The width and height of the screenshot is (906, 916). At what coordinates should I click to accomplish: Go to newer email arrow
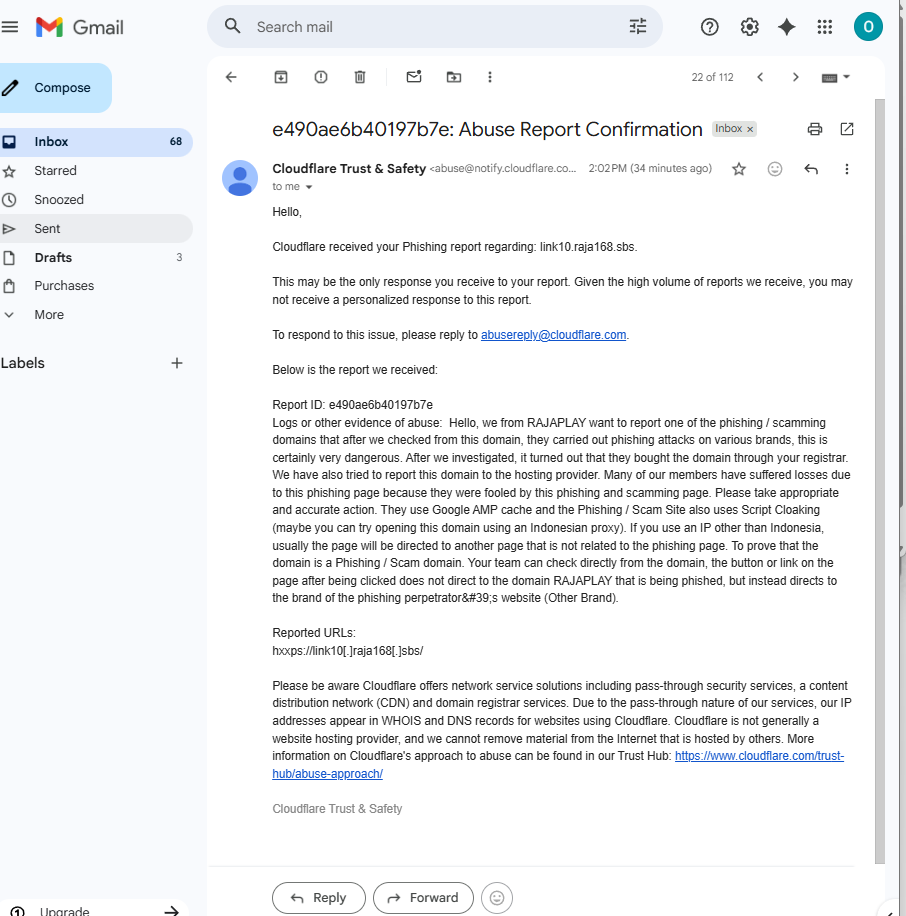coord(760,77)
